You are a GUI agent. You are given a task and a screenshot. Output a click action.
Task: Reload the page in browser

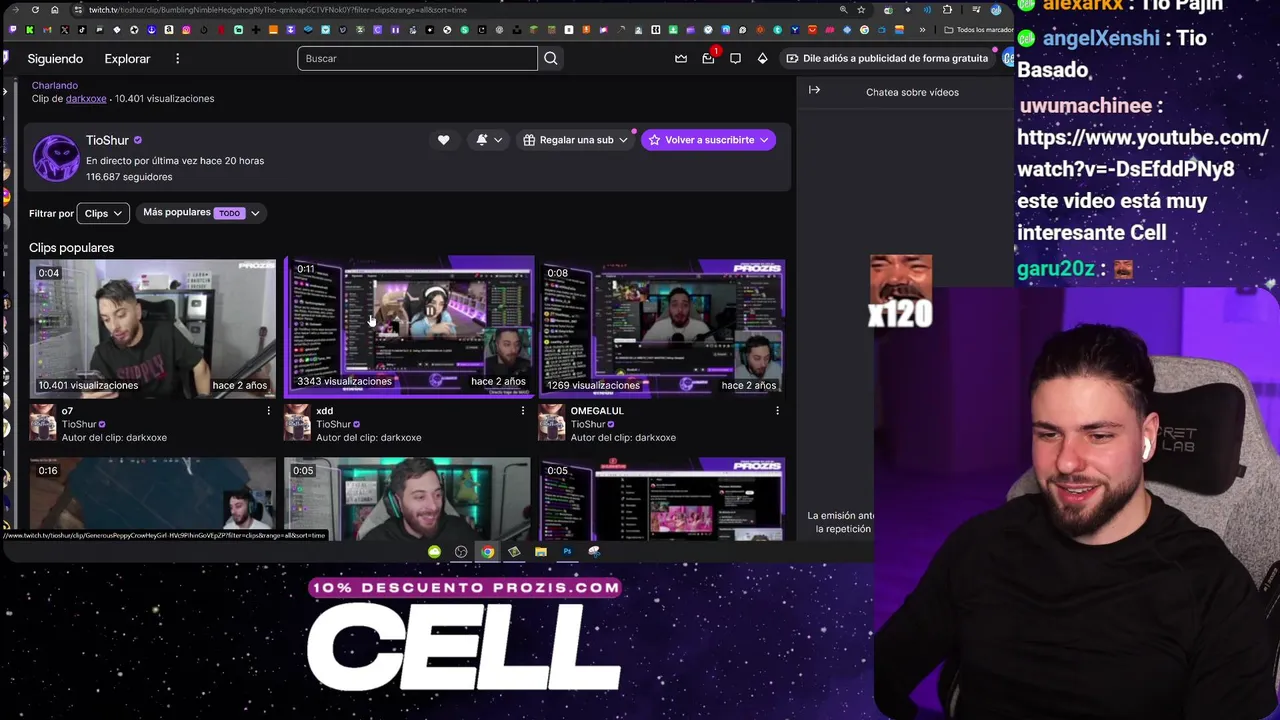(x=35, y=10)
